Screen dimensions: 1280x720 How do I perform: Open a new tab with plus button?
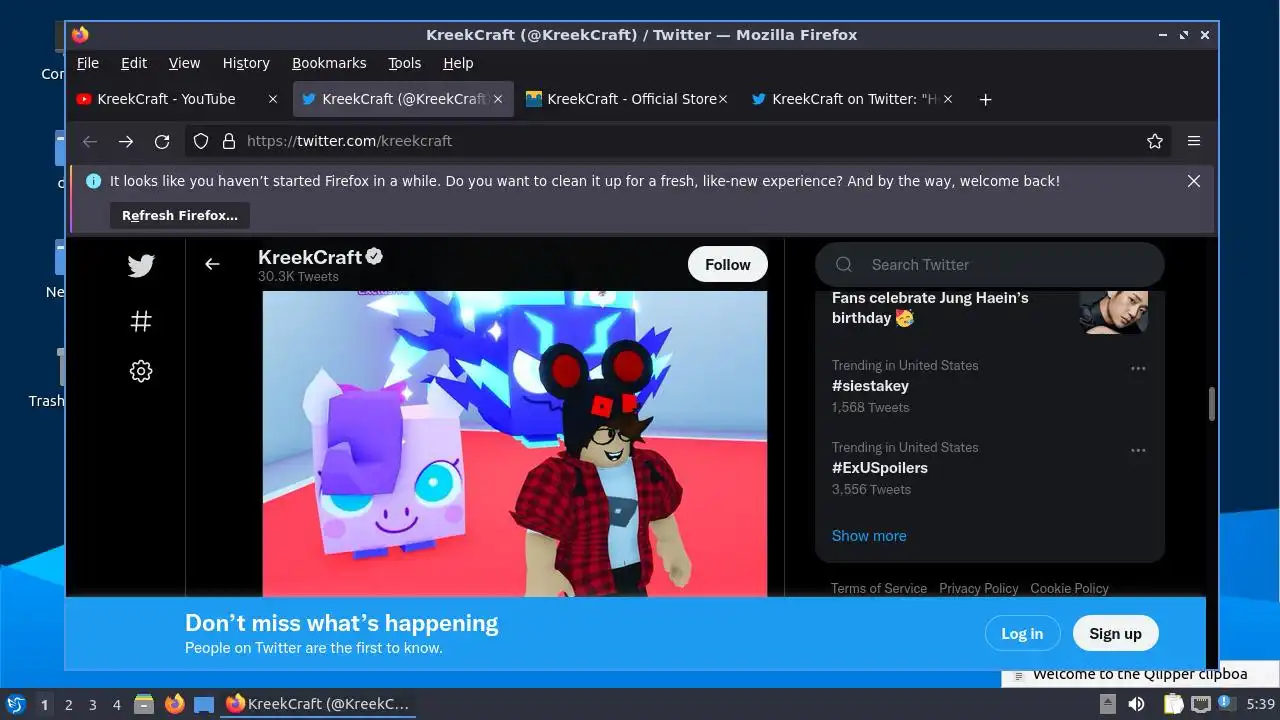click(985, 99)
